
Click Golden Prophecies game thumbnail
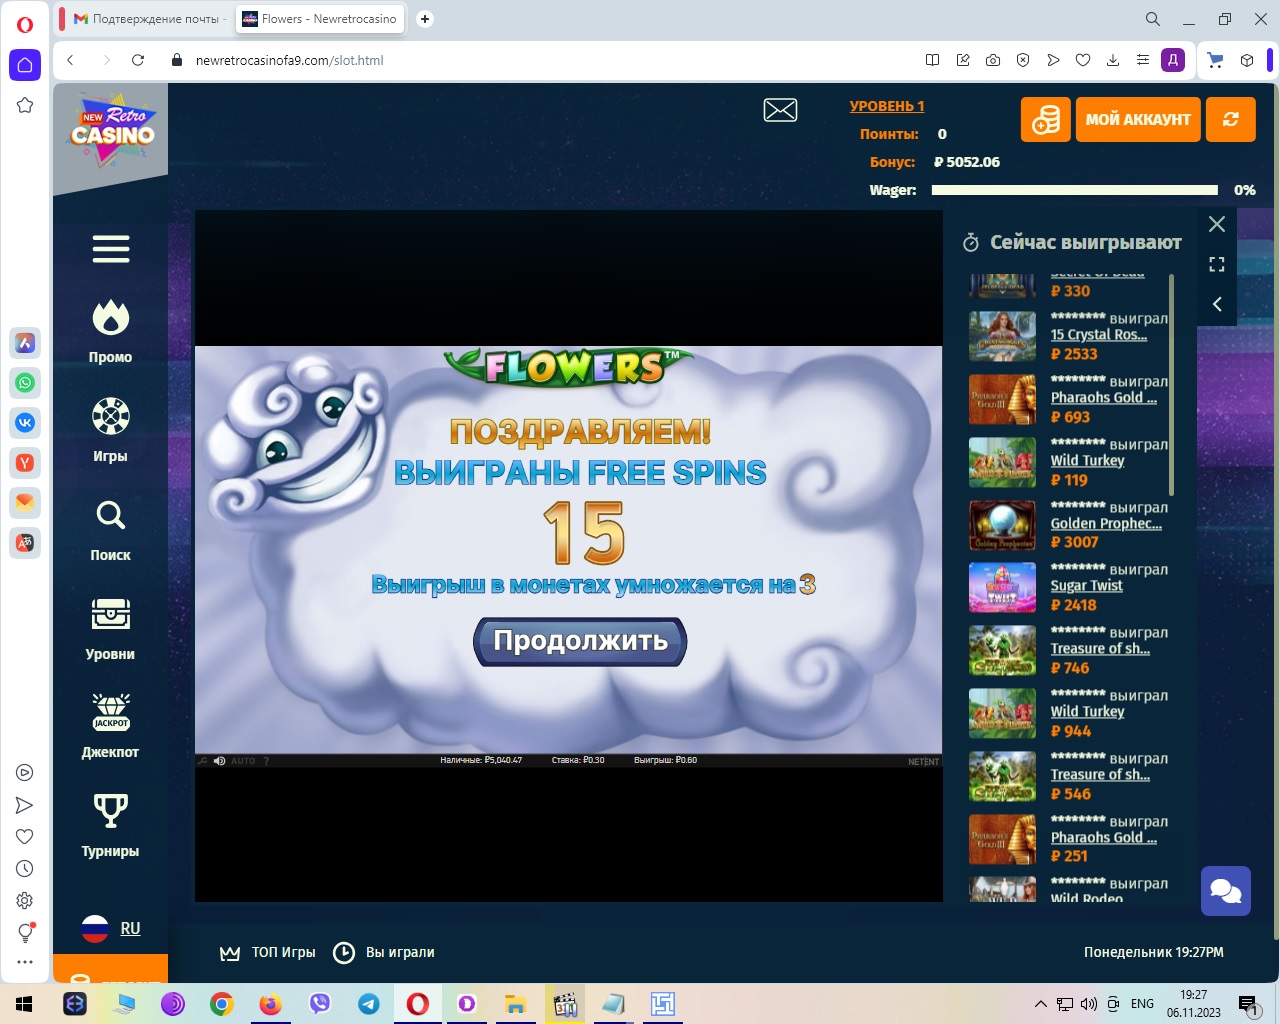tap(1002, 524)
